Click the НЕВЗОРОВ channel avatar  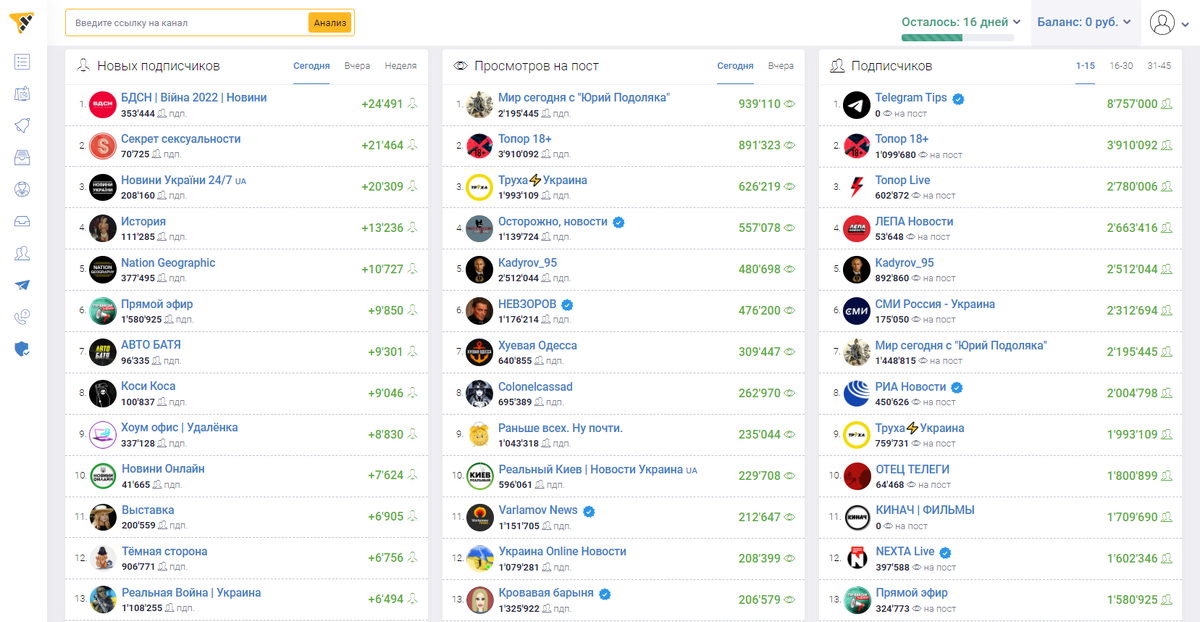coord(480,311)
